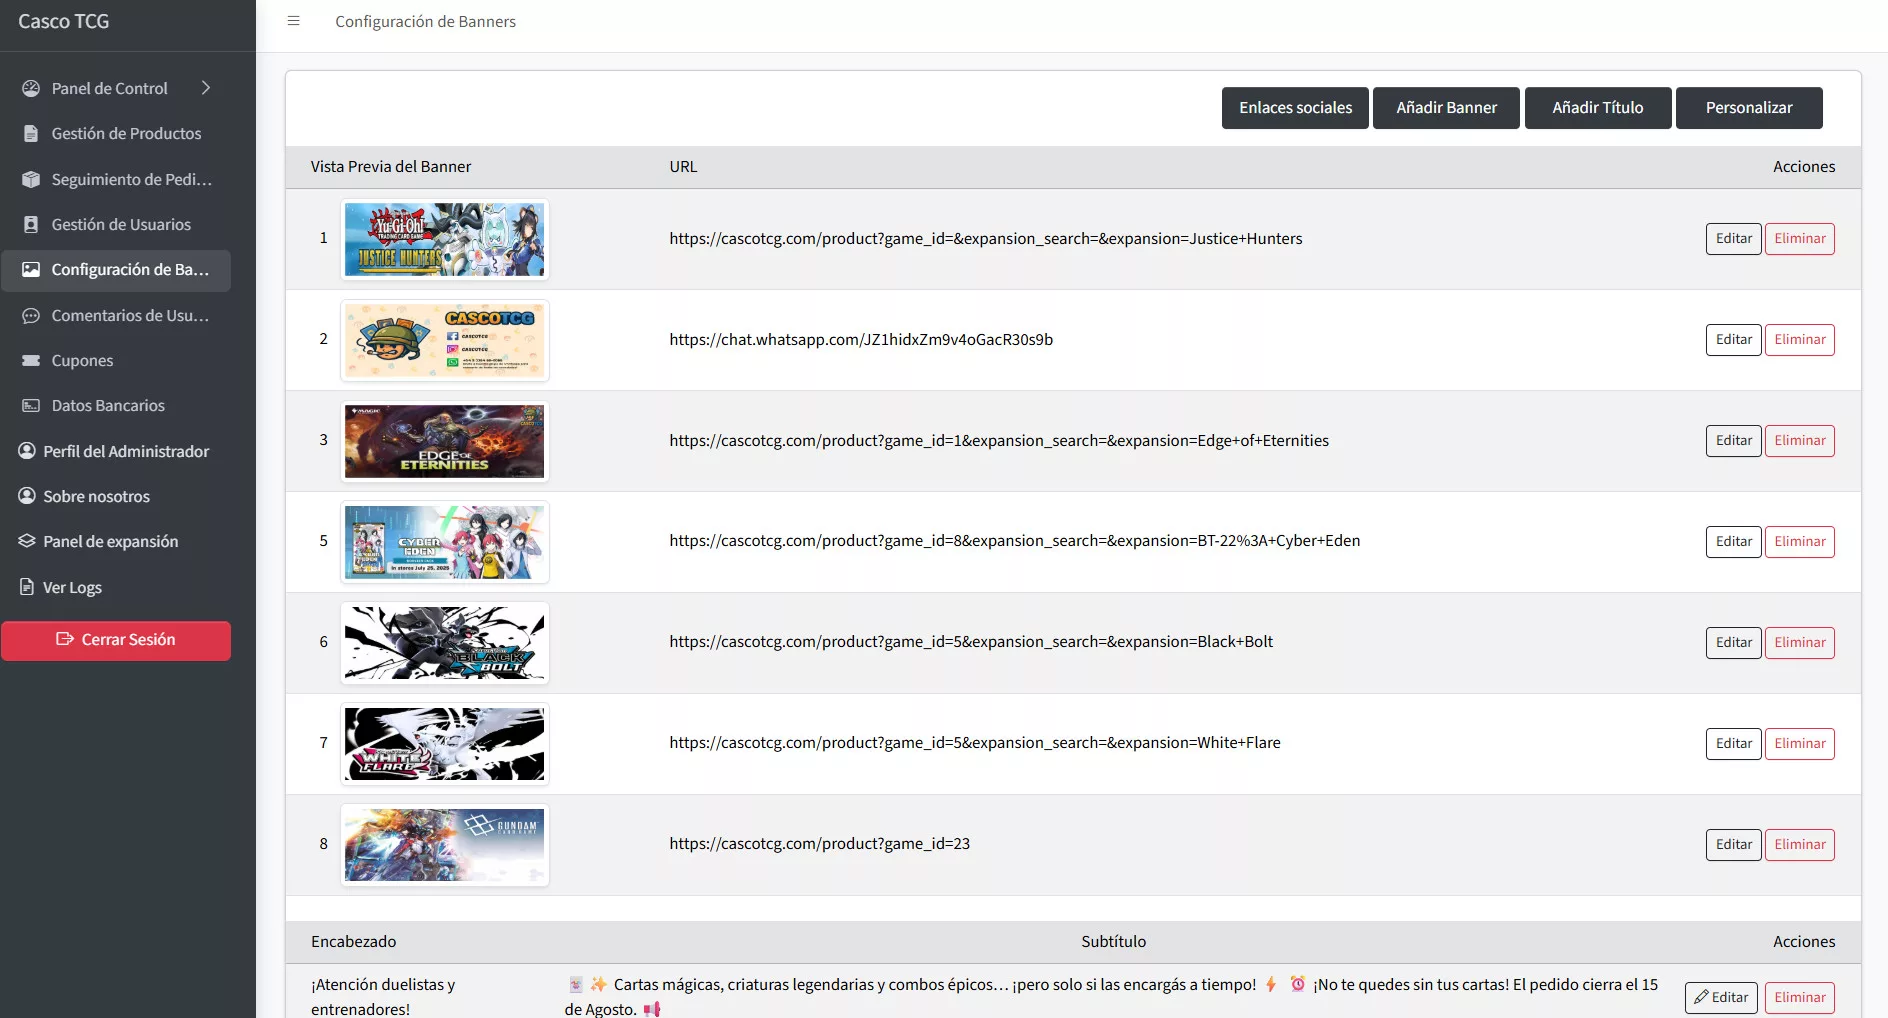Viewport: 1888px width, 1018px height.
Task: Click the Panel de Control dashboard icon
Action: pyautogui.click(x=31, y=88)
